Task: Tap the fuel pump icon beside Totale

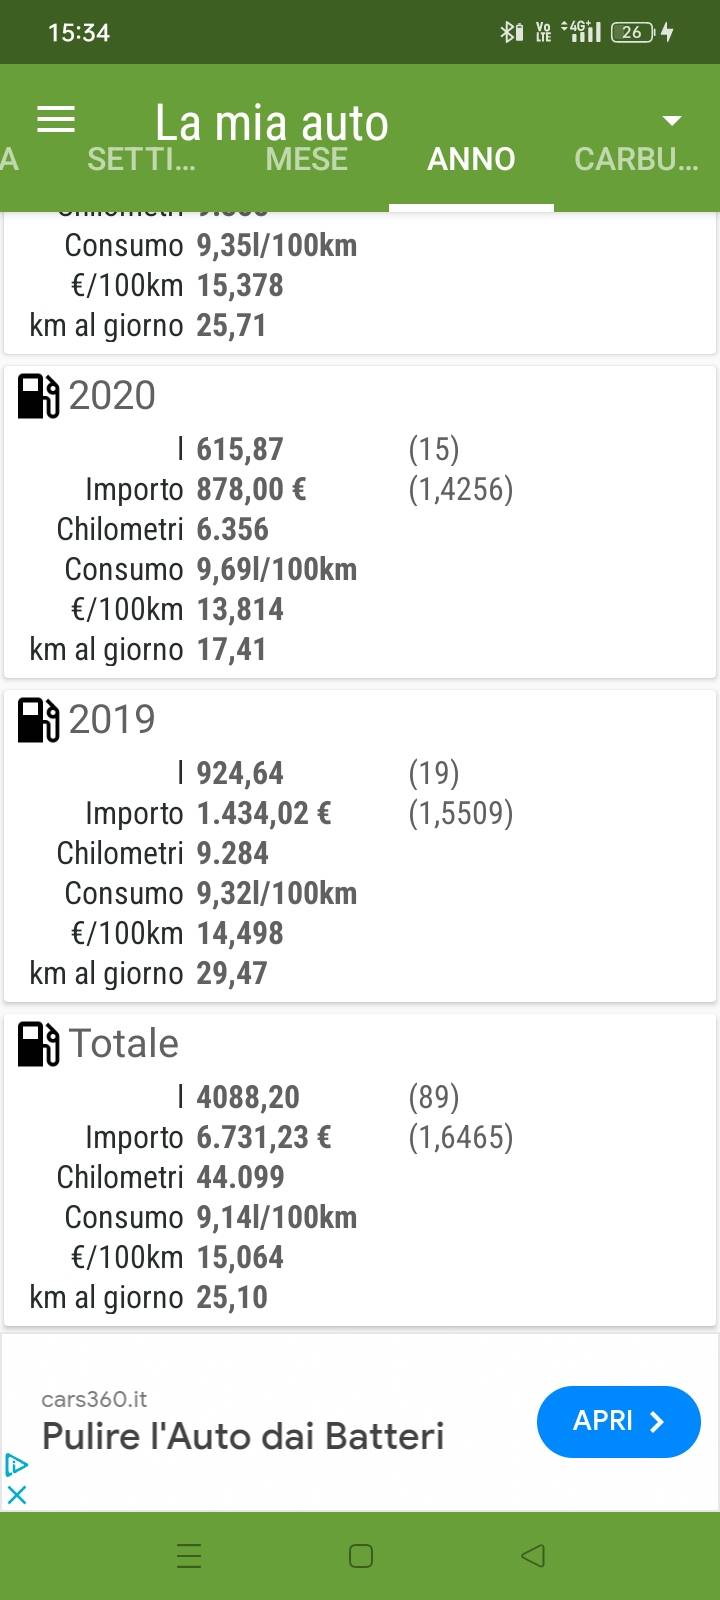Action: (x=39, y=1044)
